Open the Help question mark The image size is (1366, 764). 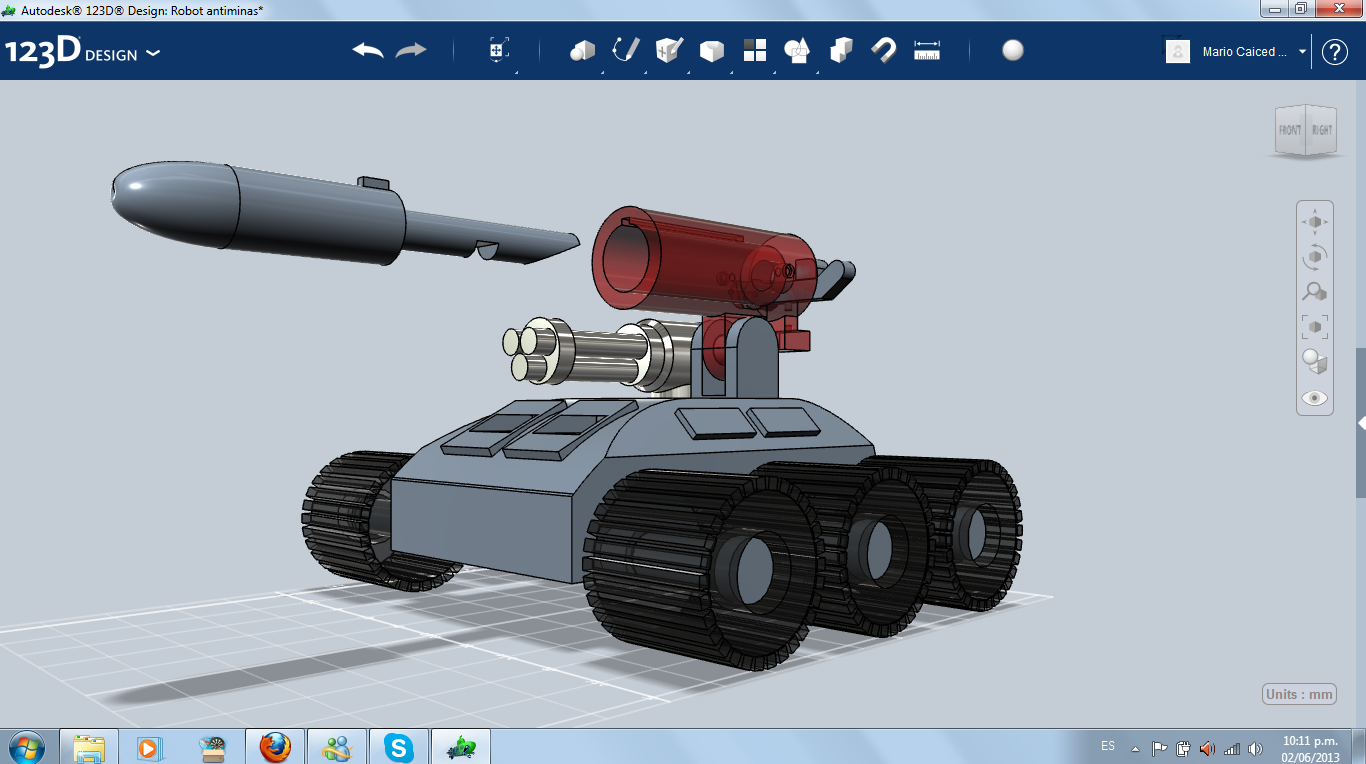pos(1335,52)
